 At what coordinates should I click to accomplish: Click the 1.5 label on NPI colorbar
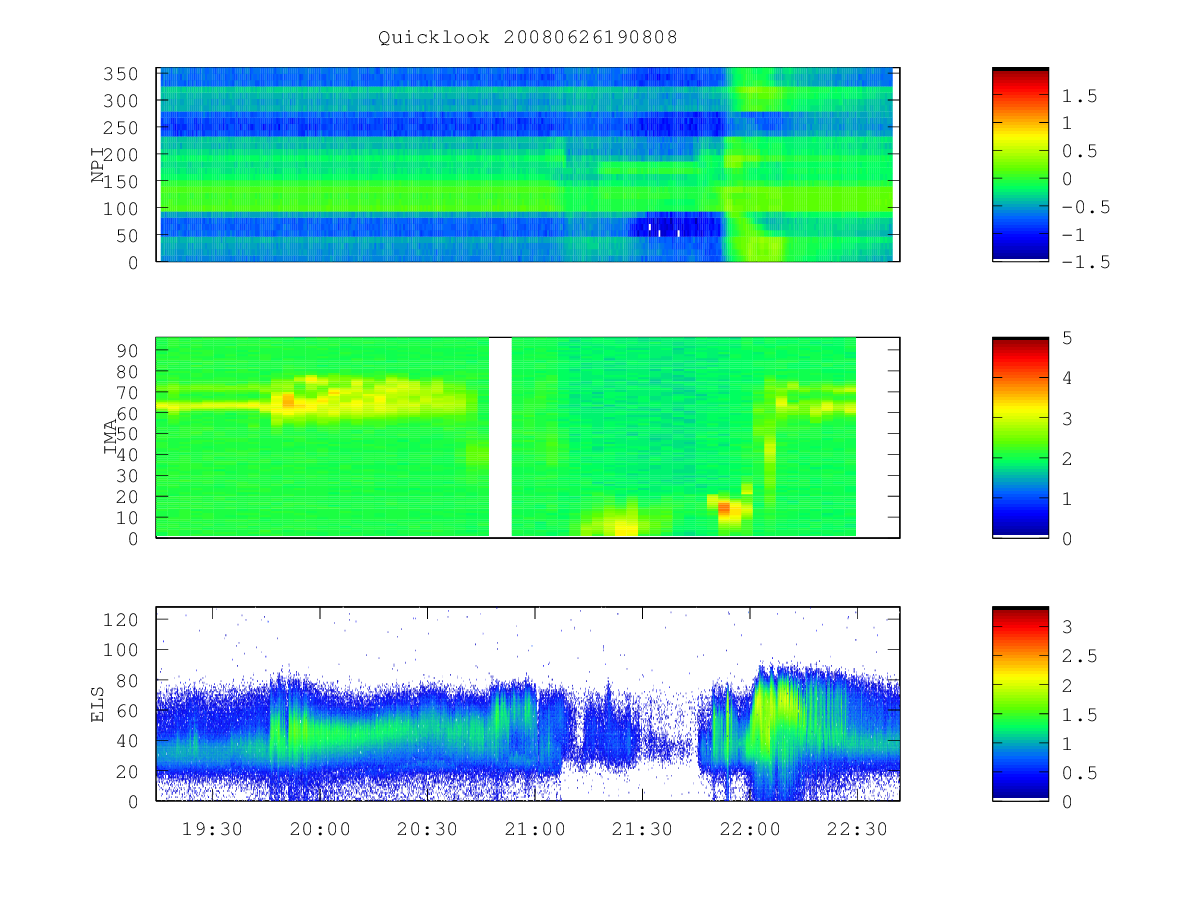[1081, 96]
